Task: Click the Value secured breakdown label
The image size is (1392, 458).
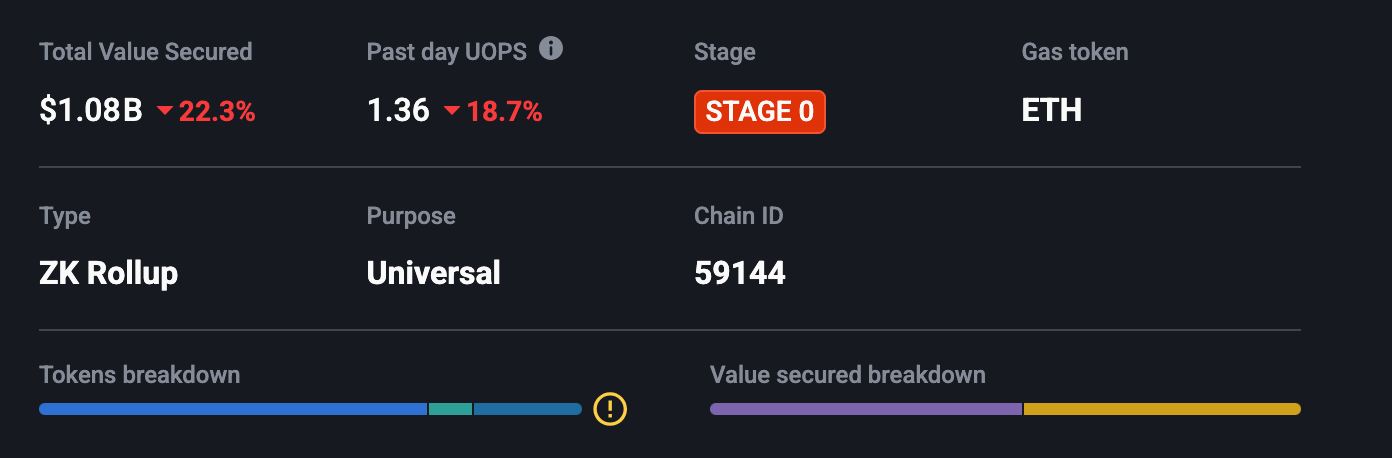Action: tap(847, 375)
